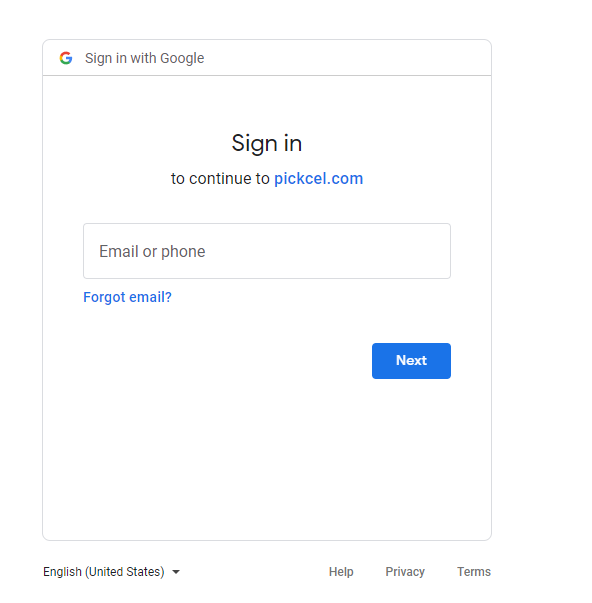The image size is (592, 603).
Task: Click the language selector caret arrow
Action: [x=176, y=572]
